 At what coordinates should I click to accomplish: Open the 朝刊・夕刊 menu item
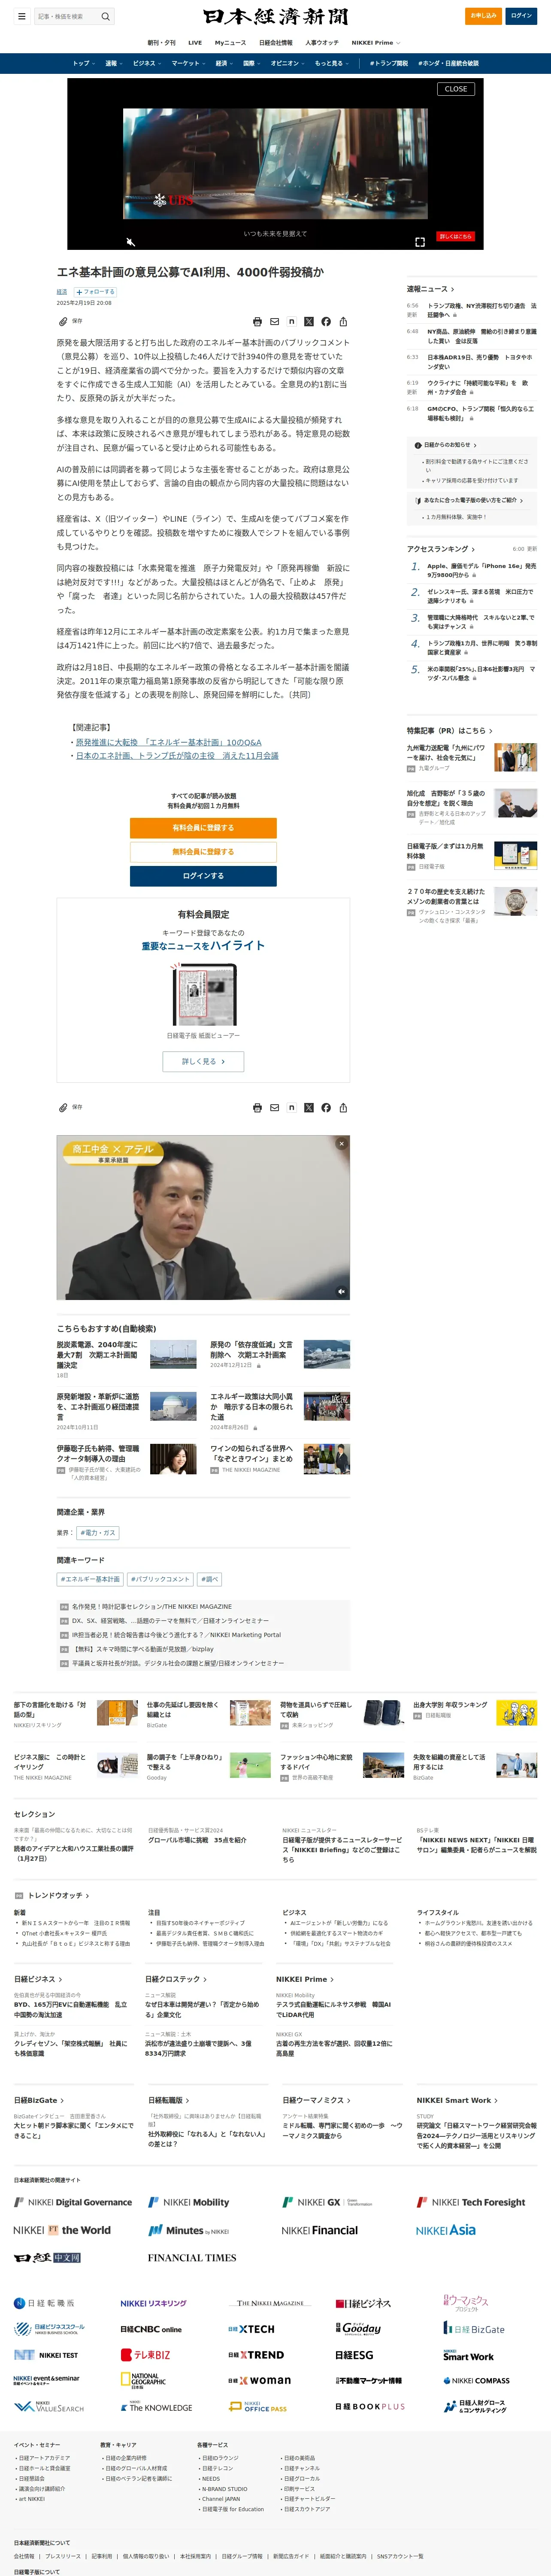pos(161,43)
